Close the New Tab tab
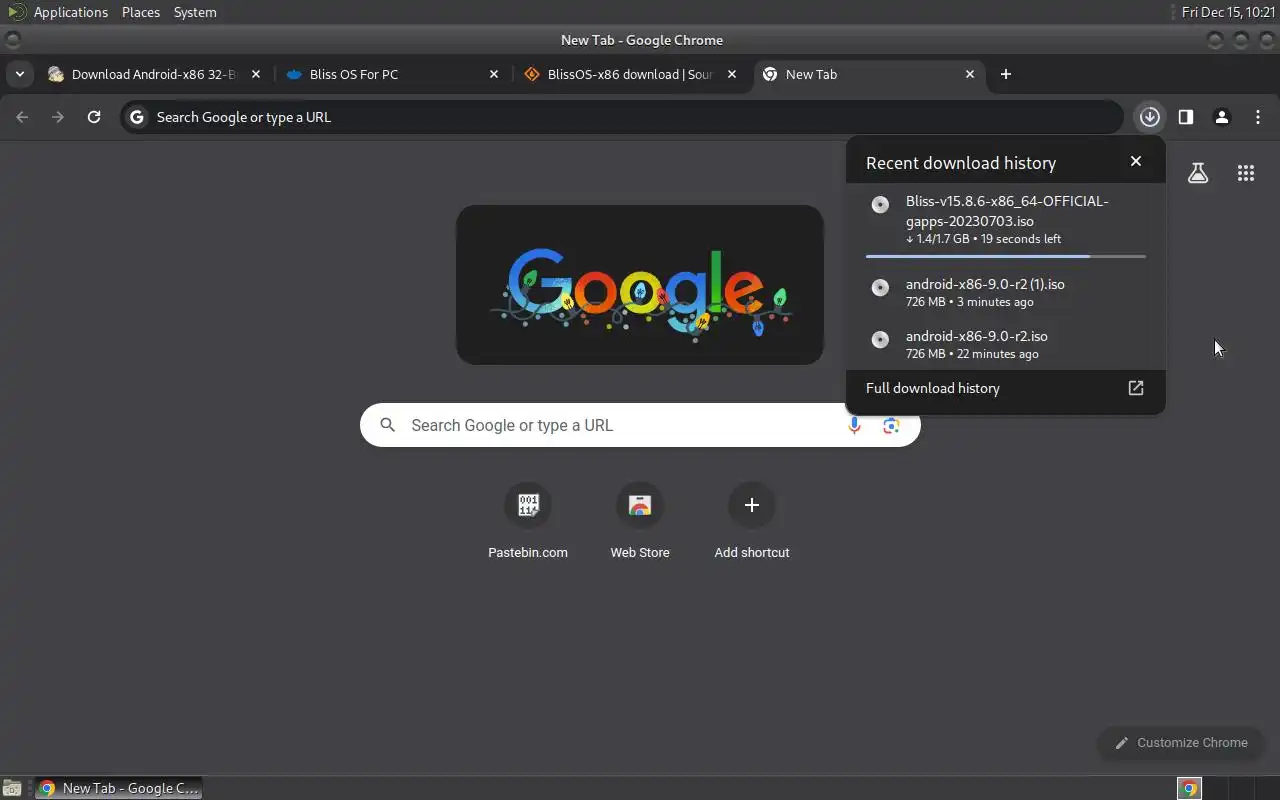The height and width of the screenshot is (800, 1280). tap(970, 74)
